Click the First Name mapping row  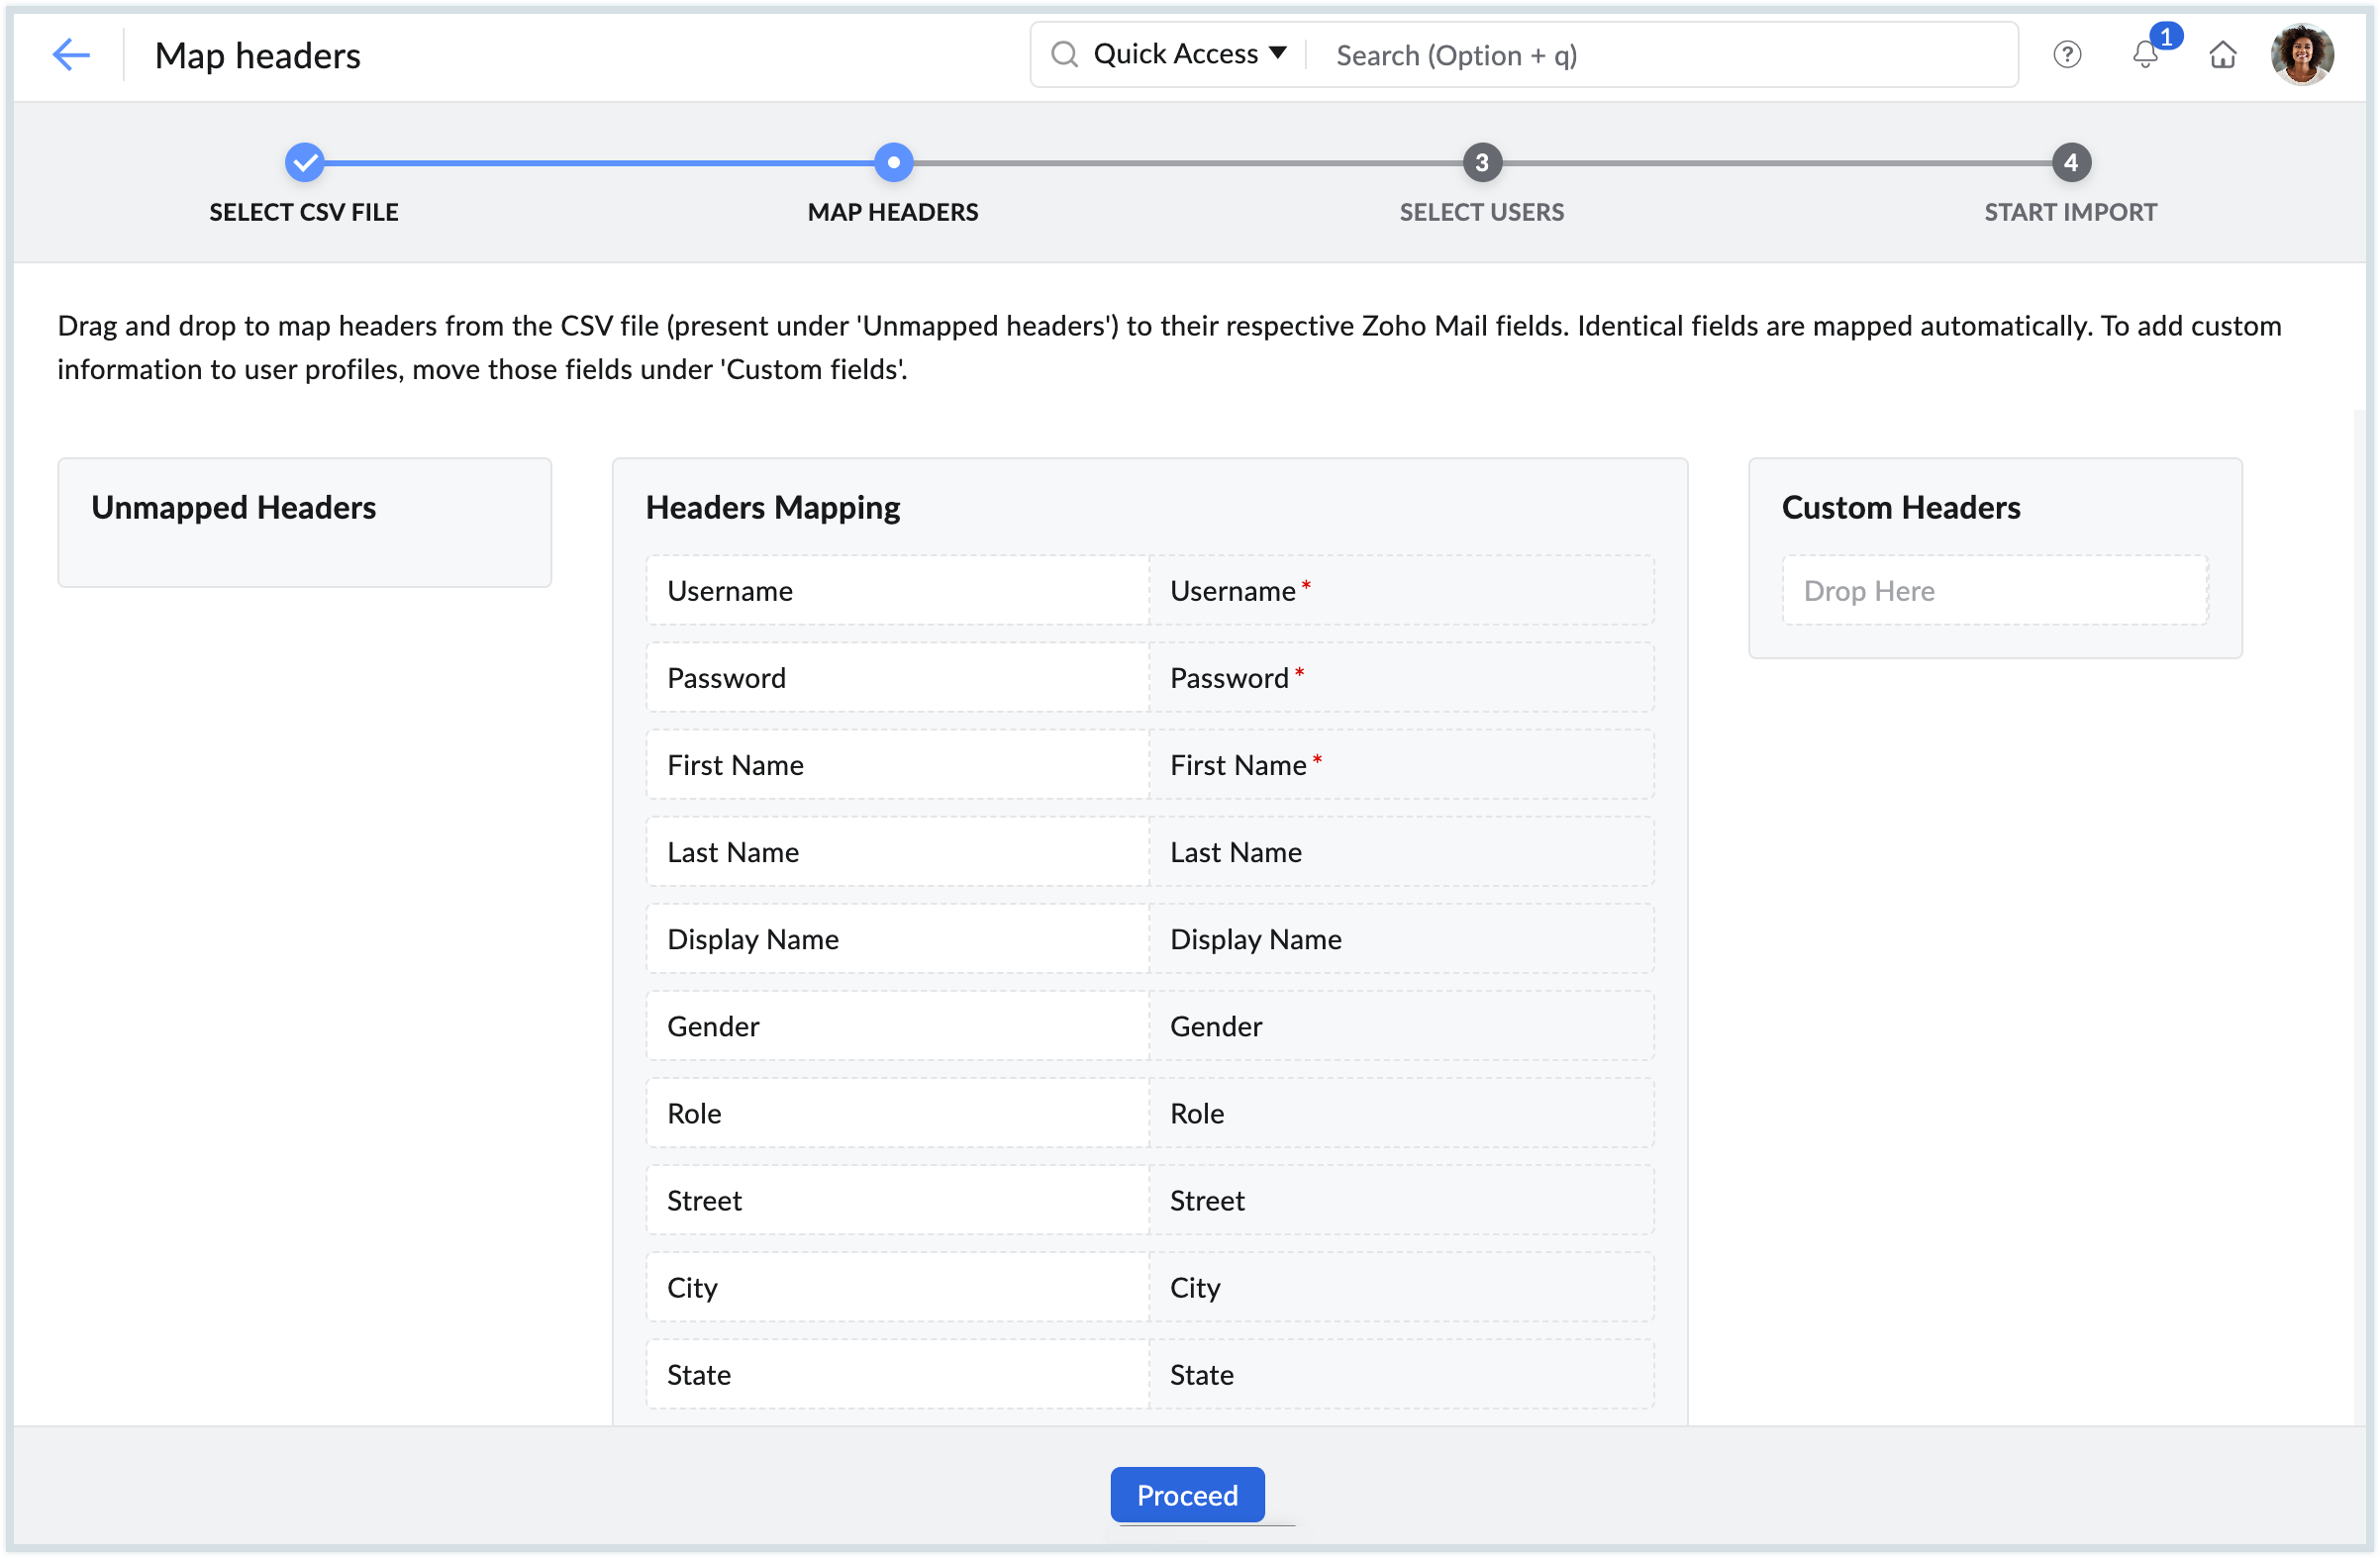[1150, 763]
